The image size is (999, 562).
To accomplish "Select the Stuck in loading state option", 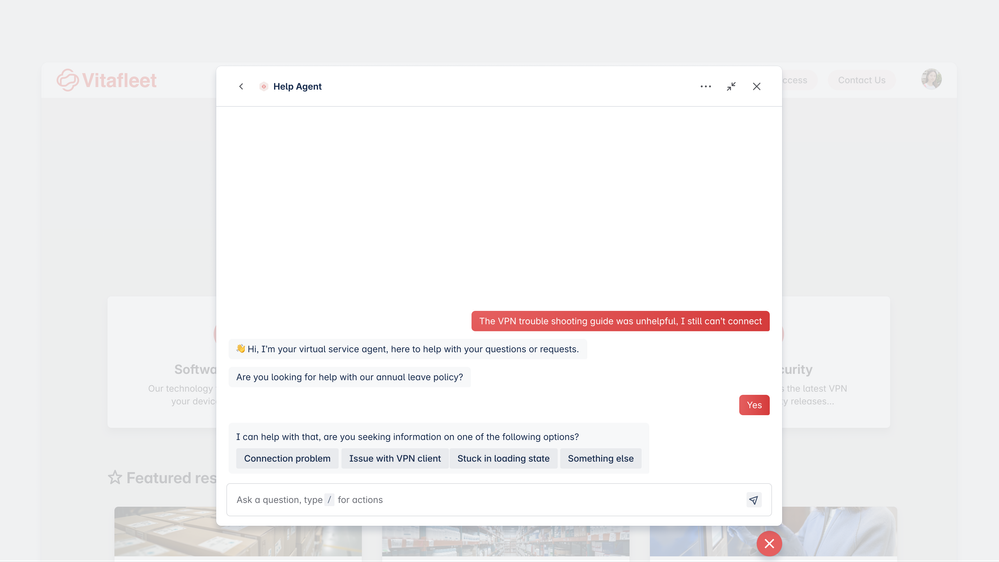I will point(503,459).
